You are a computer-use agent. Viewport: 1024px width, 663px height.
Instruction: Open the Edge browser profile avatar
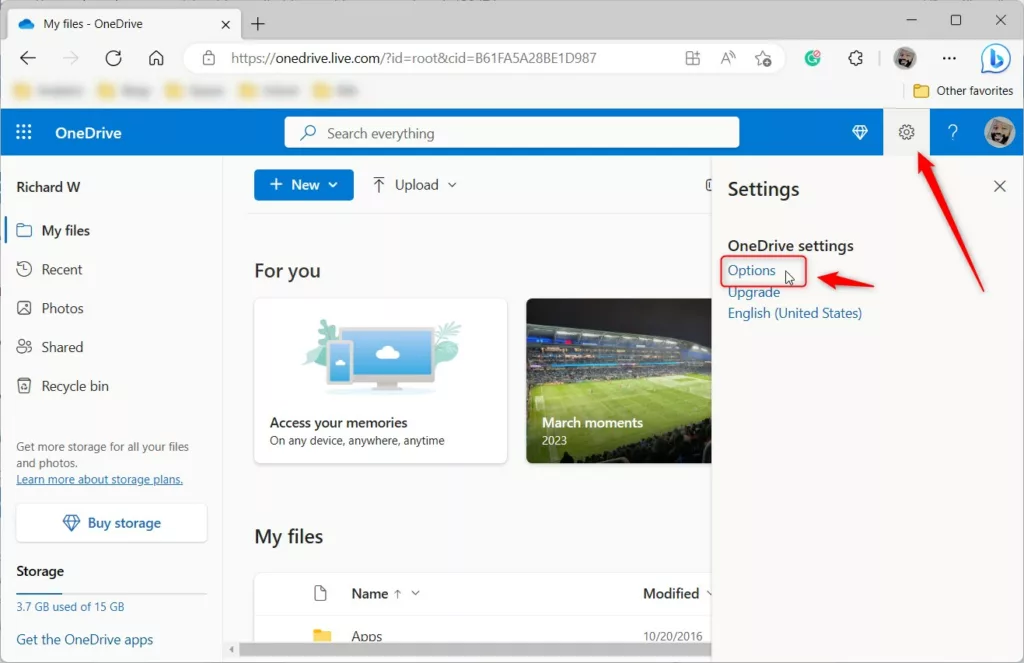pyautogui.click(x=904, y=58)
